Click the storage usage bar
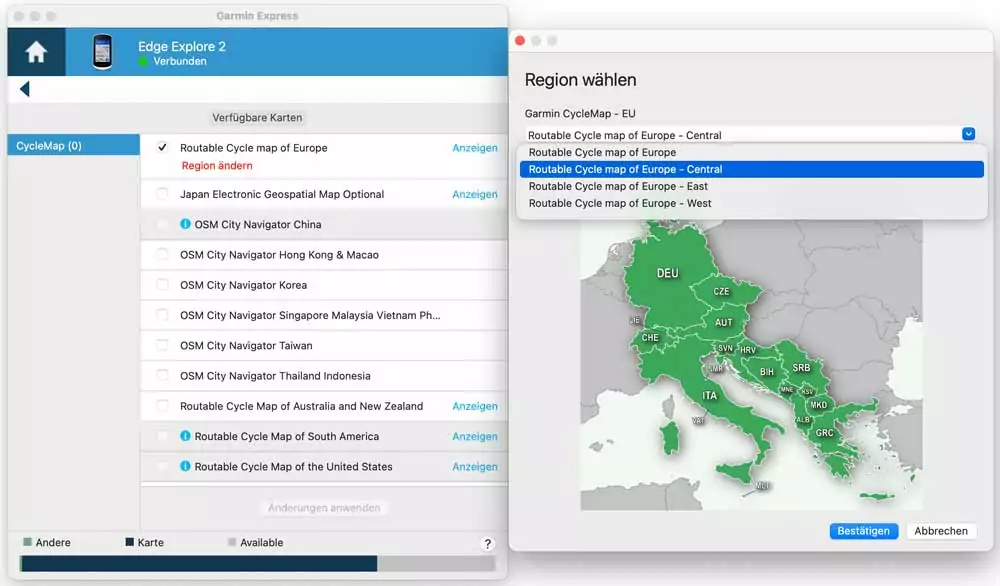The image size is (1000, 586). coord(258,564)
